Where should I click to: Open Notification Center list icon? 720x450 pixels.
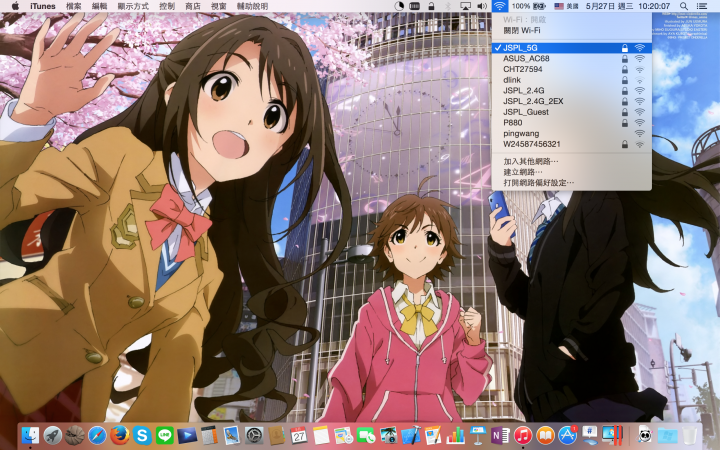click(702, 6)
